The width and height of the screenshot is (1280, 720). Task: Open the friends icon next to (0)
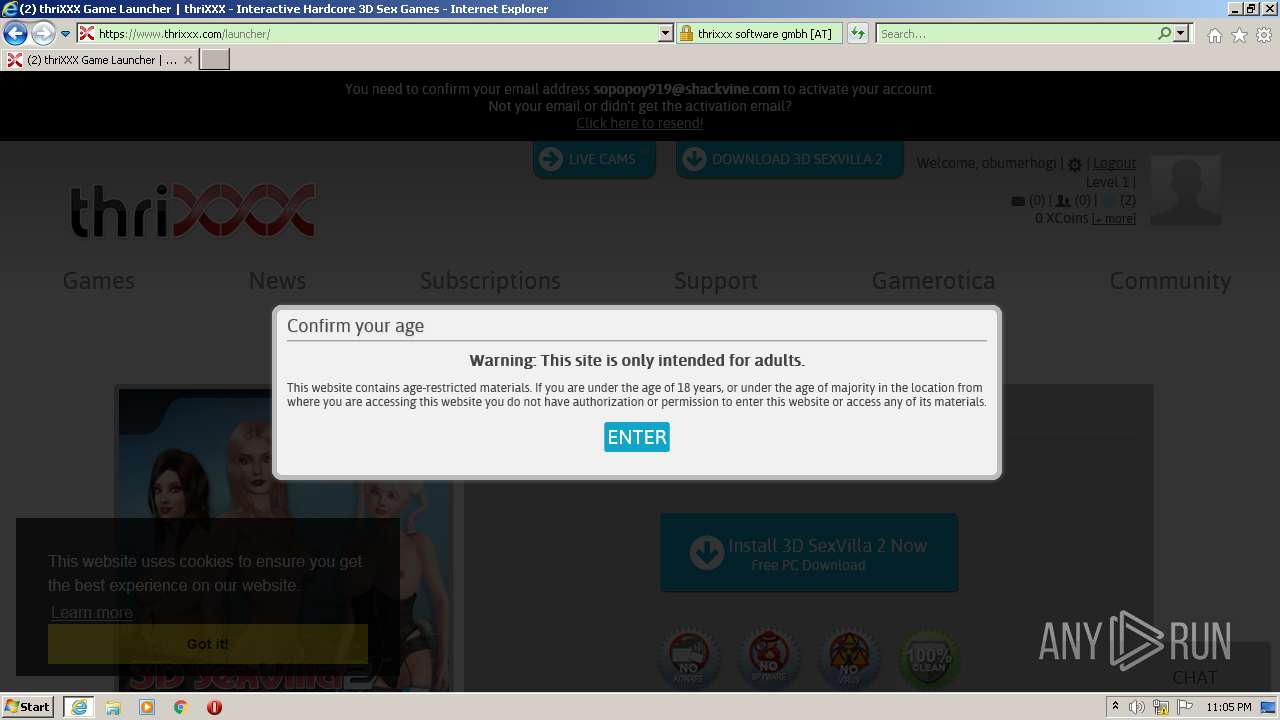pyautogui.click(x=1063, y=201)
